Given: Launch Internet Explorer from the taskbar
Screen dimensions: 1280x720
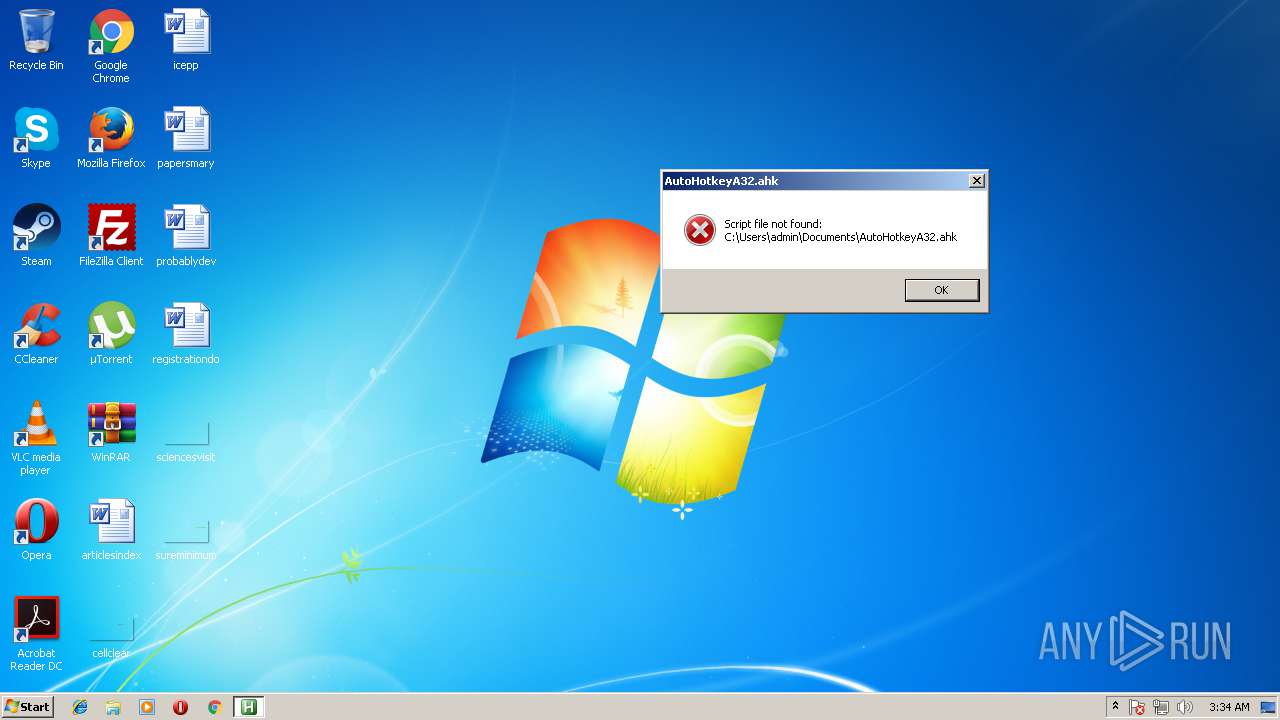Looking at the screenshot, I should [x=80, y=707].
